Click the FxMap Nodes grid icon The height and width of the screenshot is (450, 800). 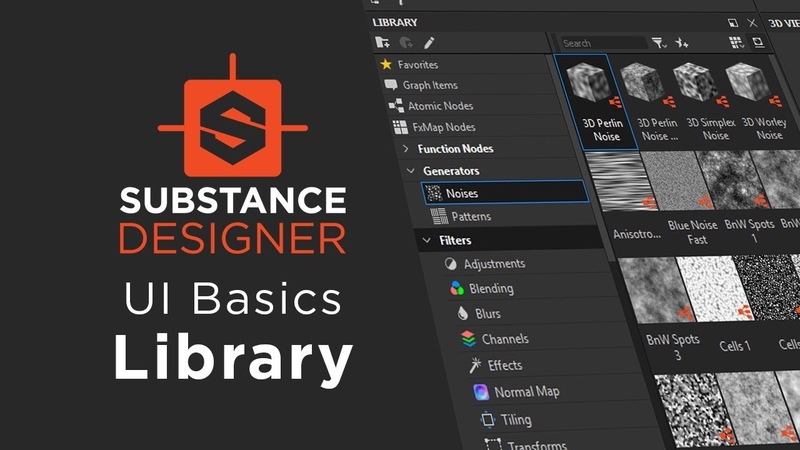(401, 127)
